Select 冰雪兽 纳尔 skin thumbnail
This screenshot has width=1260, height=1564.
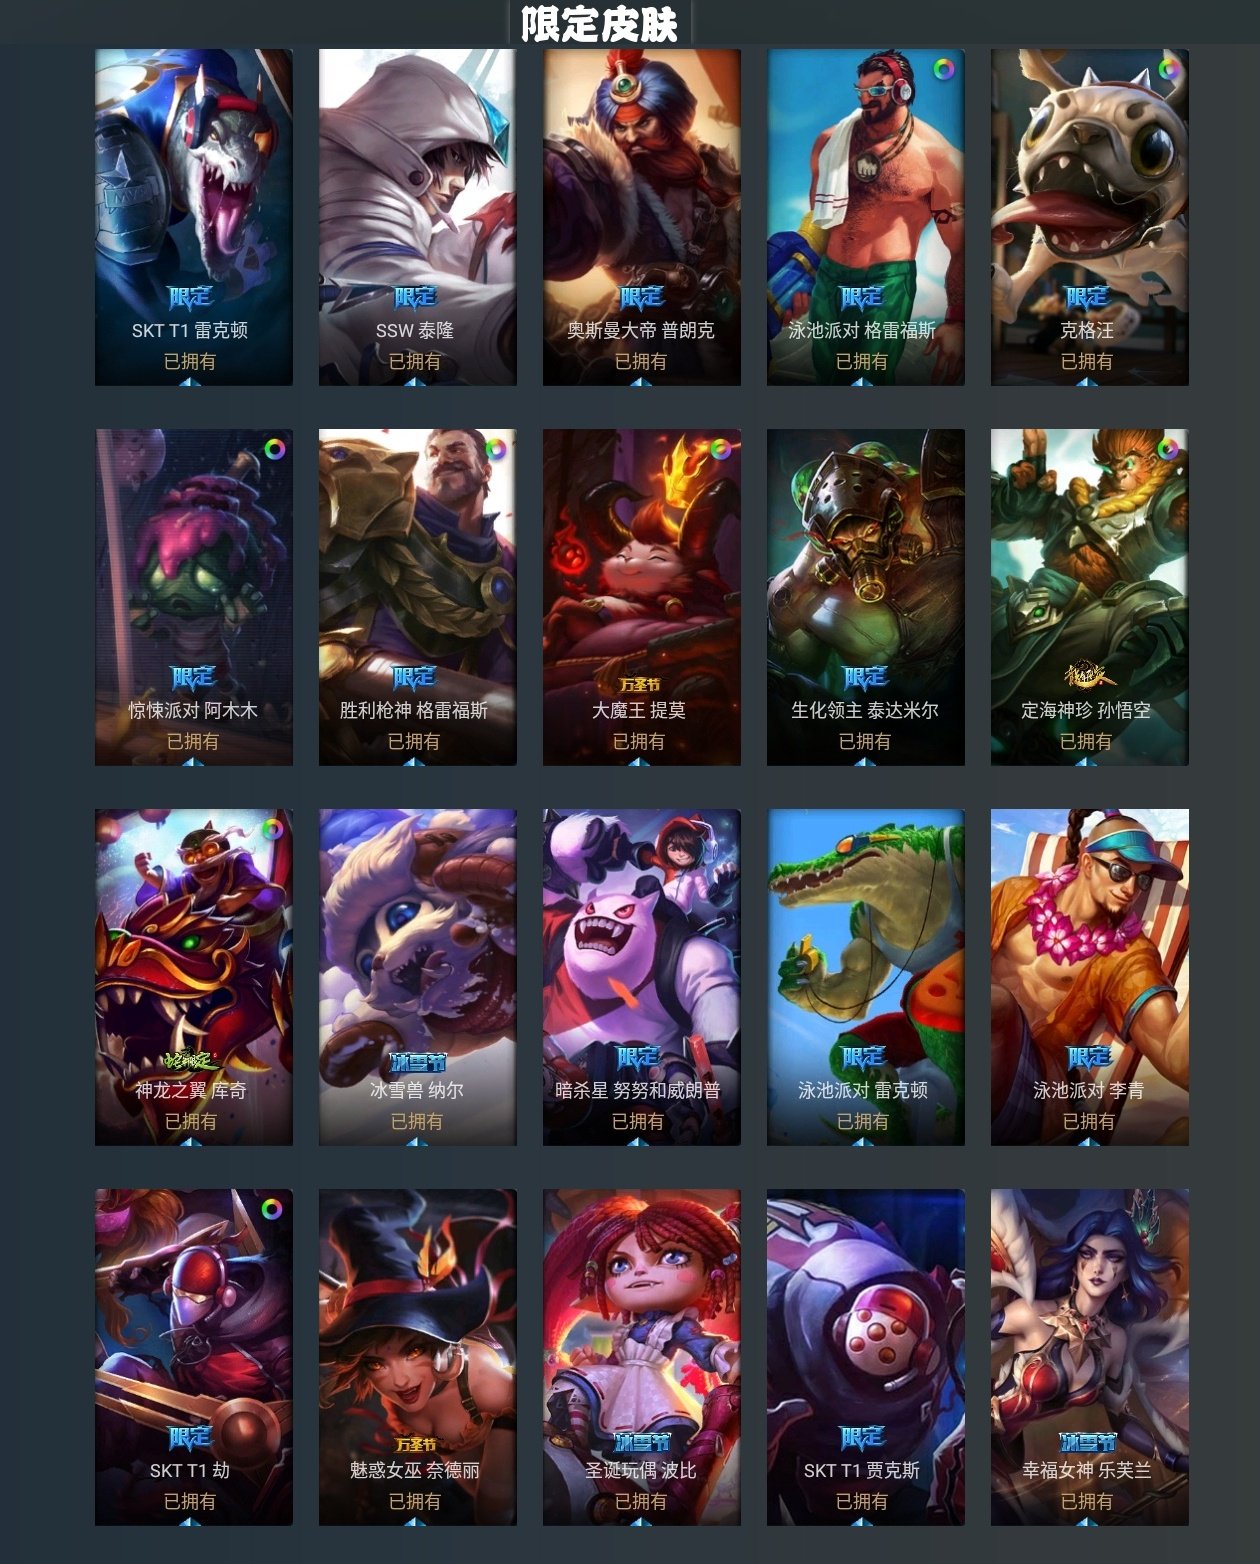pos(417,977)
